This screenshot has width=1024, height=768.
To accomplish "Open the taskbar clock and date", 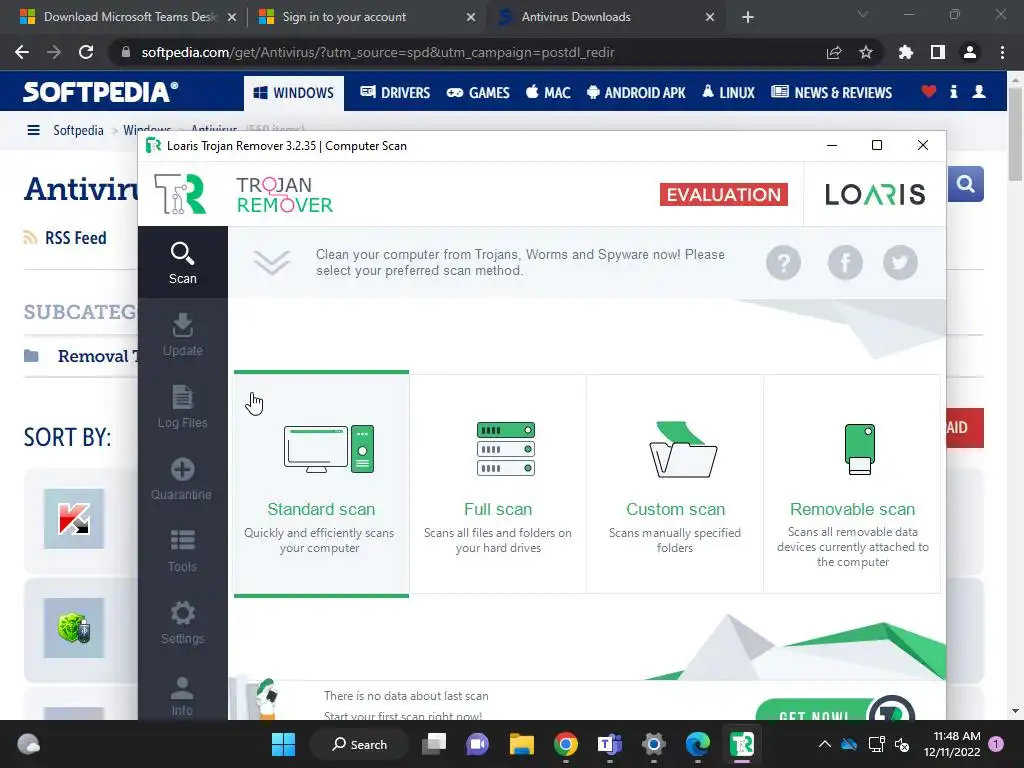I will pos(952,744).
